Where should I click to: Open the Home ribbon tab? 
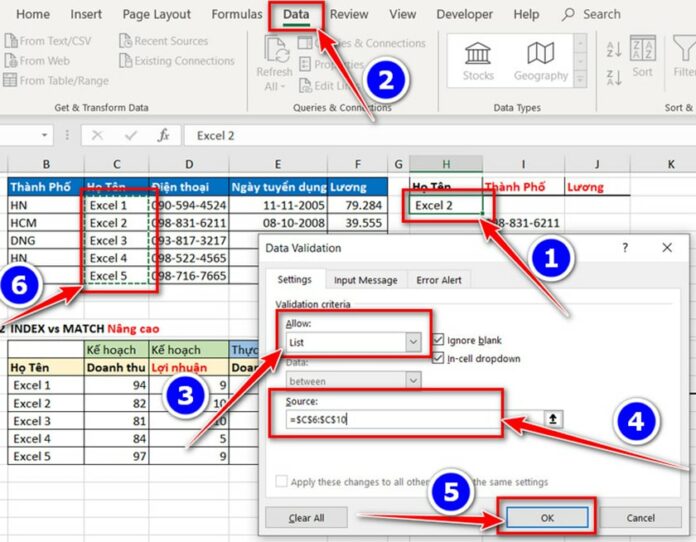pyautogui.click(x=33, y=14)
